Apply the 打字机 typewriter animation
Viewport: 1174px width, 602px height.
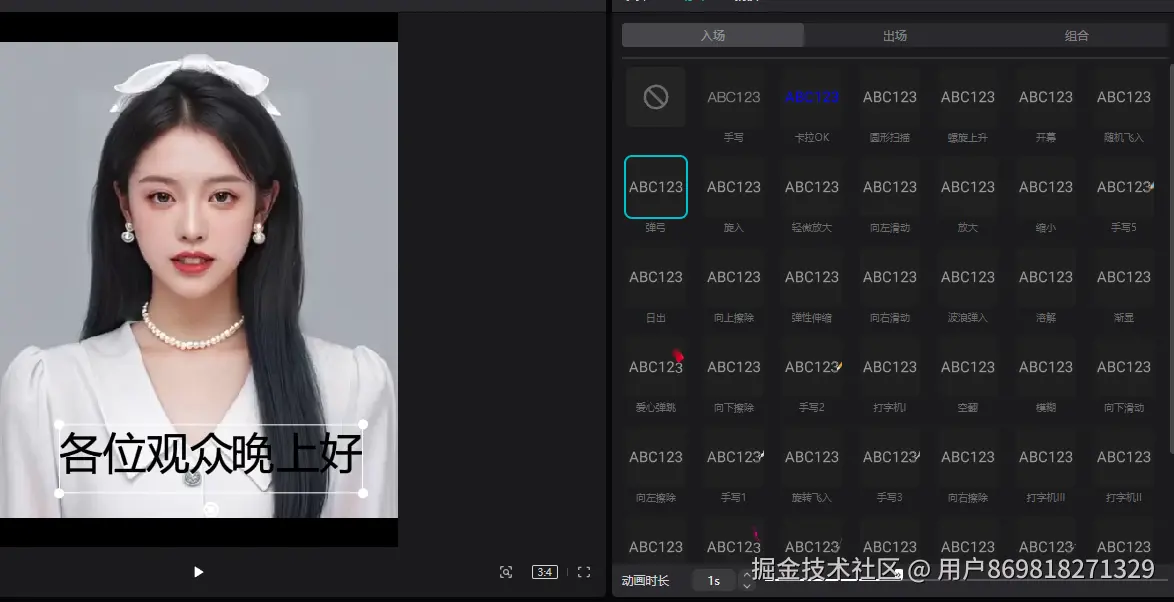889,366
